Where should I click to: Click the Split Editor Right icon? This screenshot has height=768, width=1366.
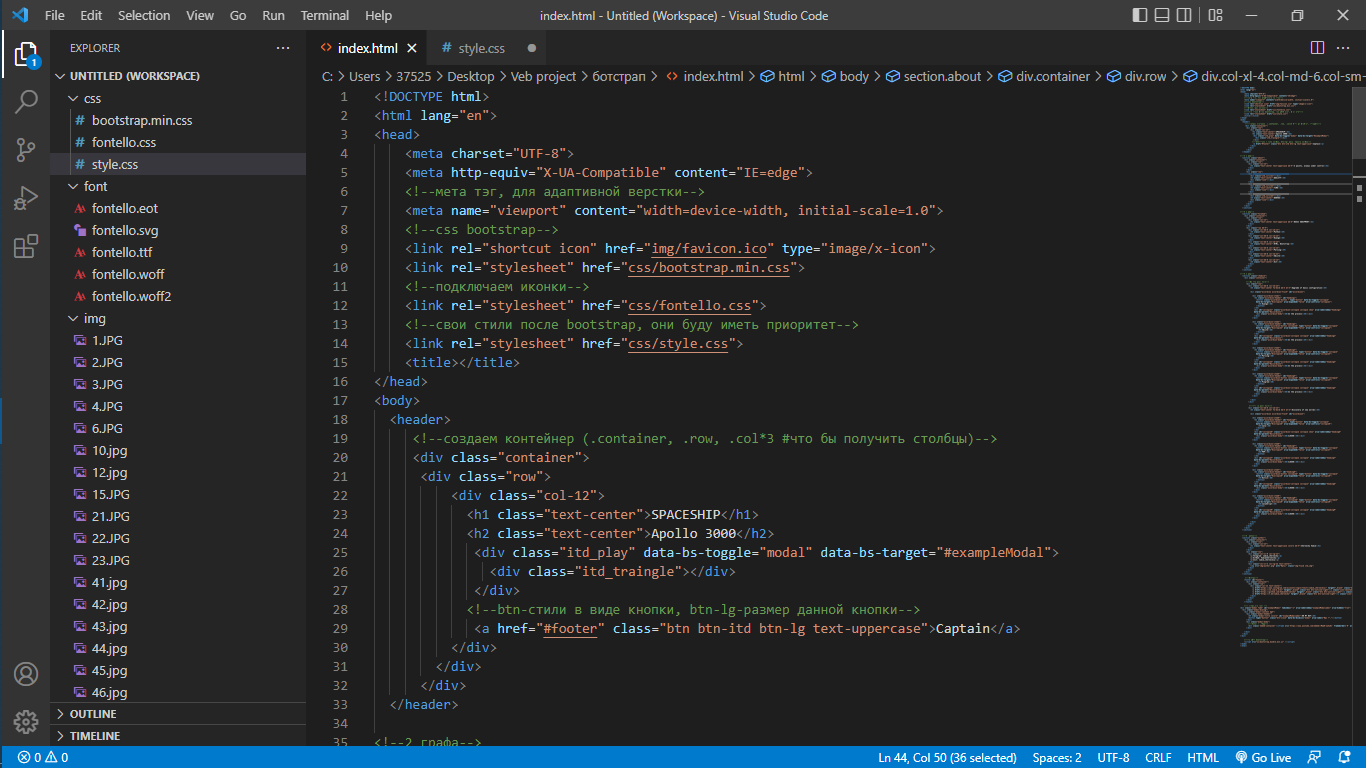point(1317,48)
